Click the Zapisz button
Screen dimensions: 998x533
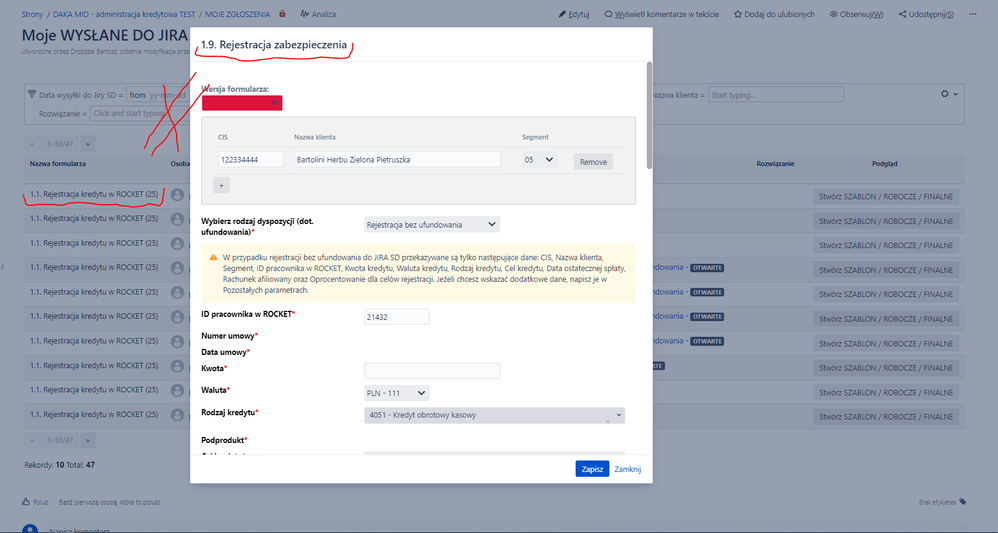coord(592,469)
